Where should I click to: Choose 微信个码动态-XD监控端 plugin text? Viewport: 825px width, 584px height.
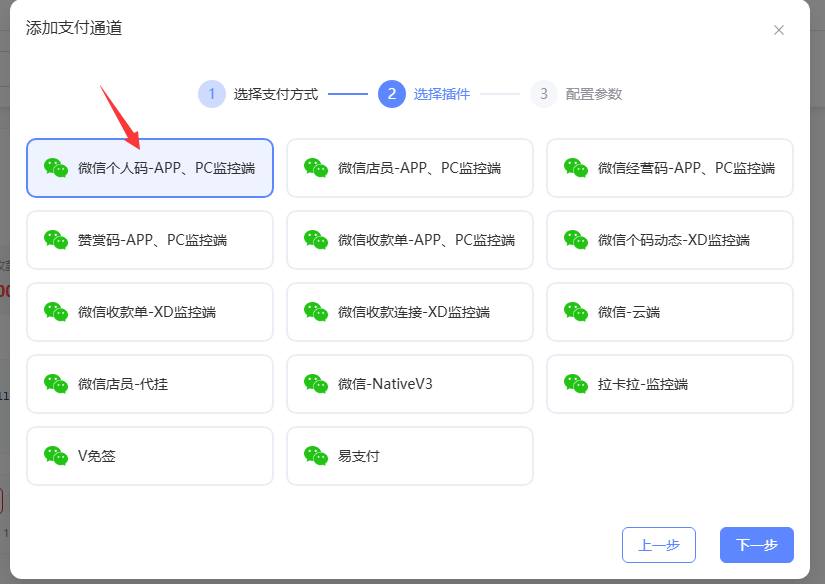pos(673,240)
